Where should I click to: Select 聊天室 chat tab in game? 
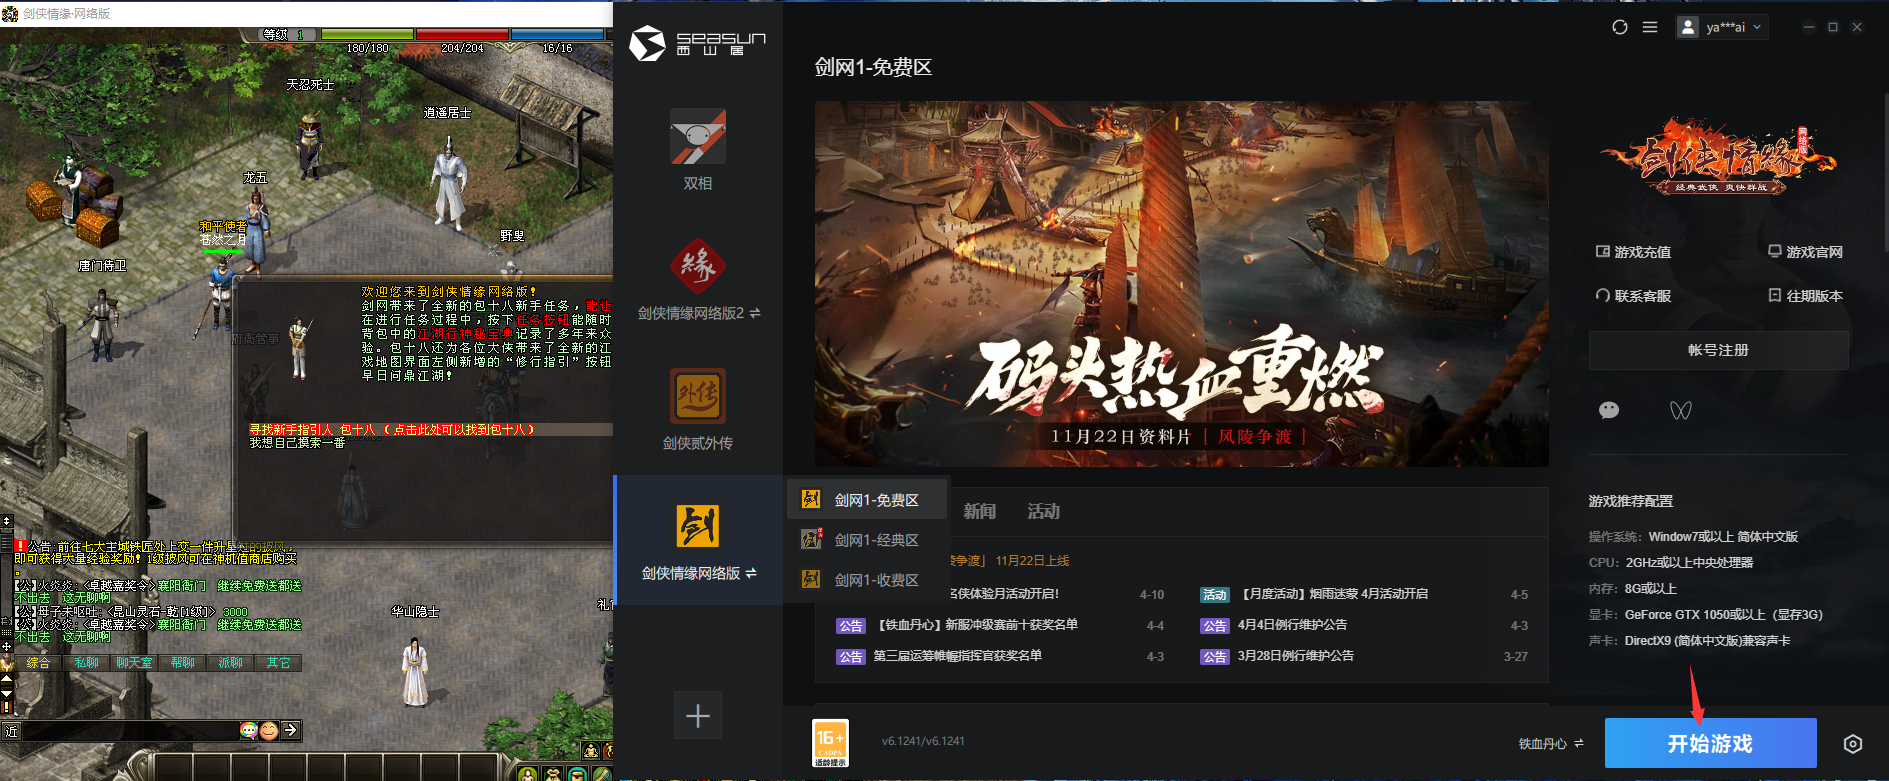point(135,663)
